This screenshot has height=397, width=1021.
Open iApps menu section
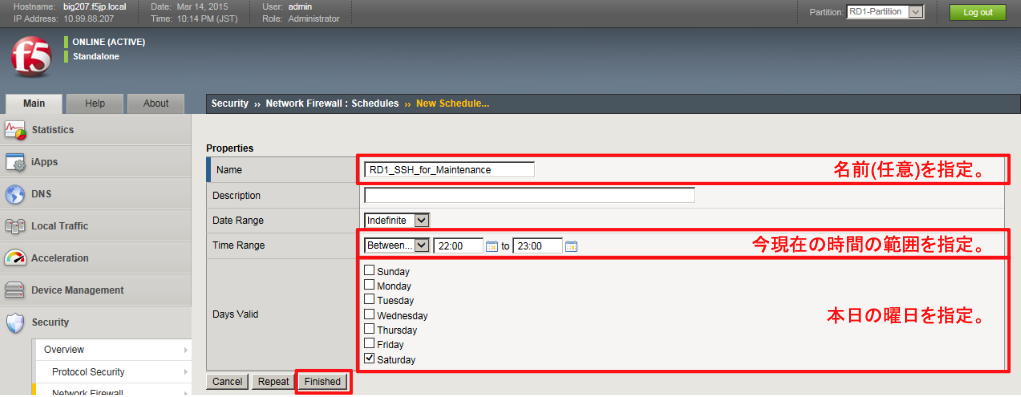[x=96, y=162]
